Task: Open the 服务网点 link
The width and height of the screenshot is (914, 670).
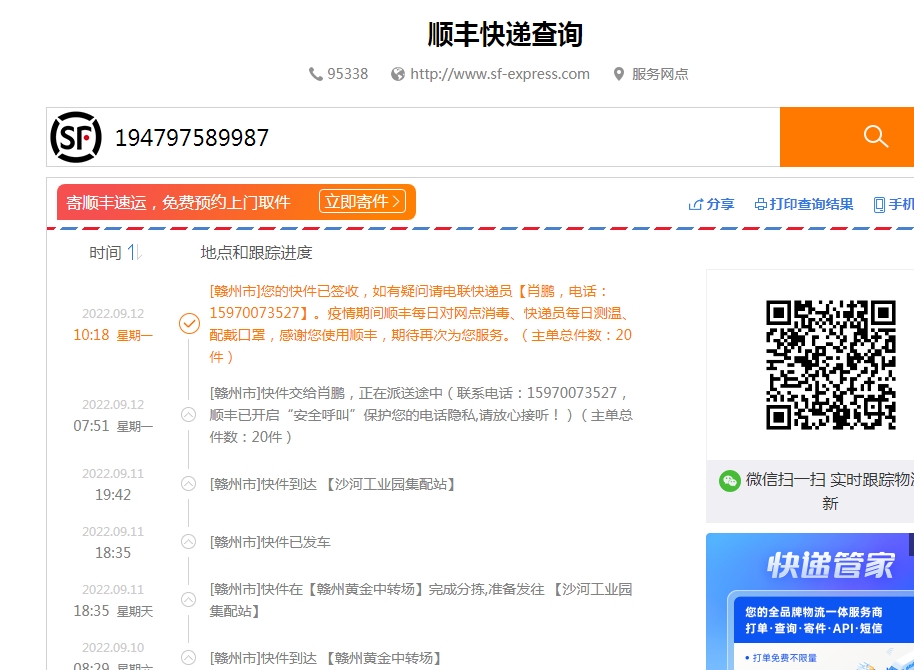Action: pos(660,74)
